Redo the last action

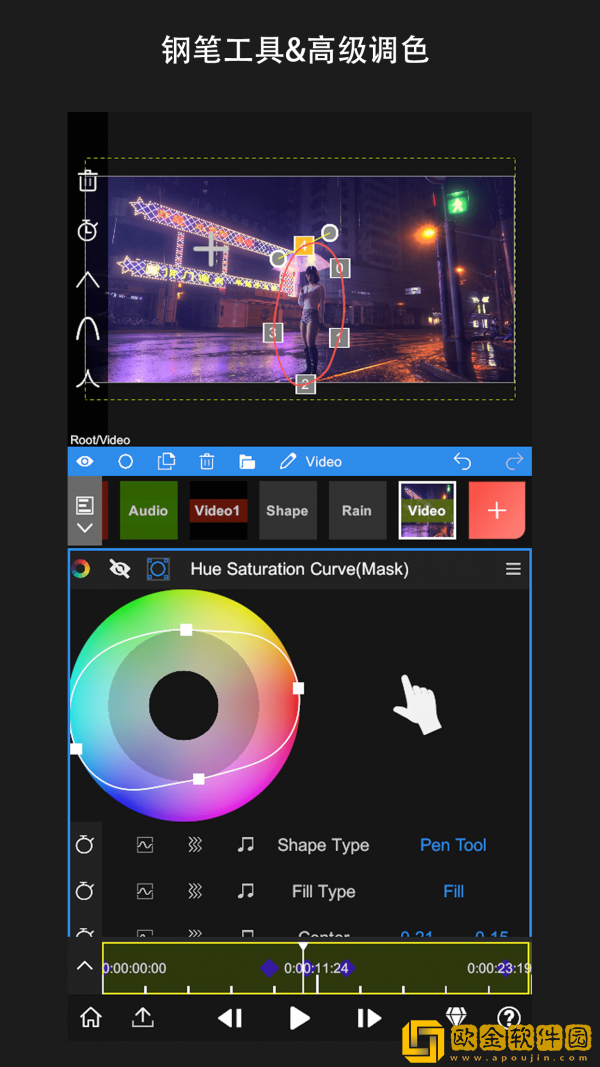click(515, 461)
